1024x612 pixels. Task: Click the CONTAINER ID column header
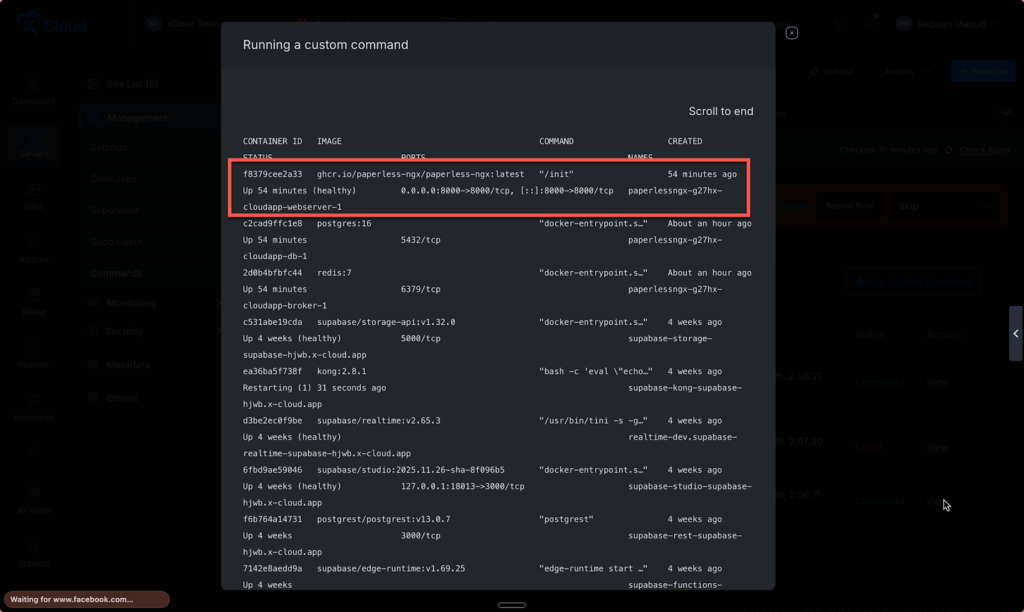[272, 141]
